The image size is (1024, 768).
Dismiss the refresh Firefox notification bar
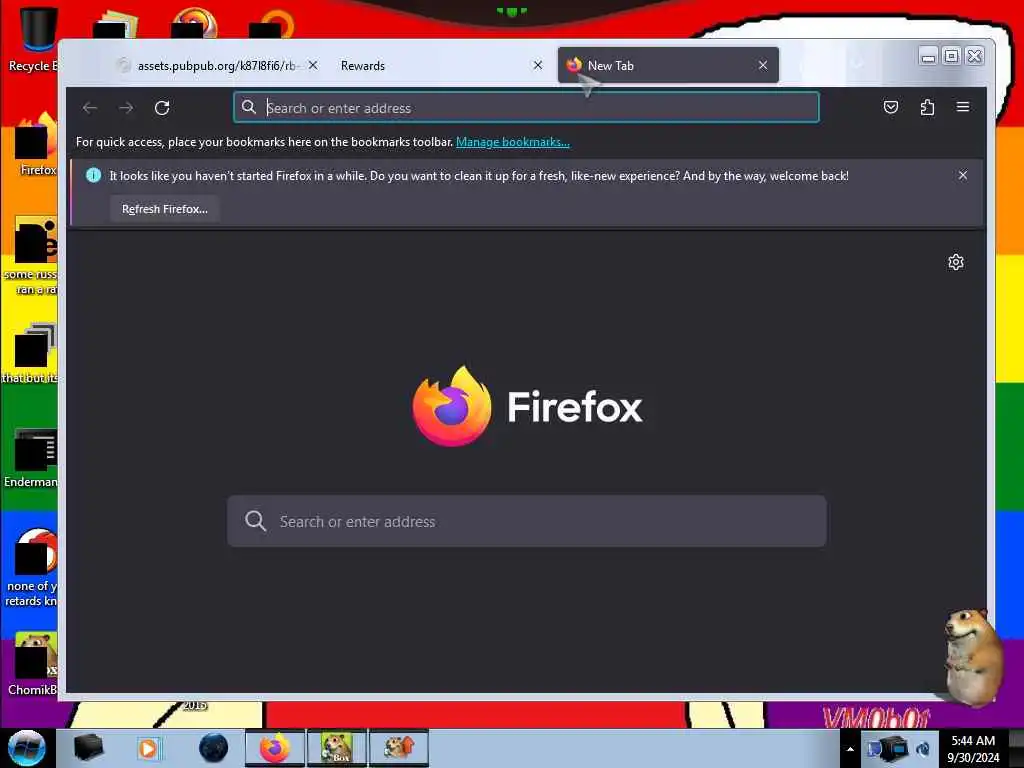pyautogui.click(x=963, y=175)
